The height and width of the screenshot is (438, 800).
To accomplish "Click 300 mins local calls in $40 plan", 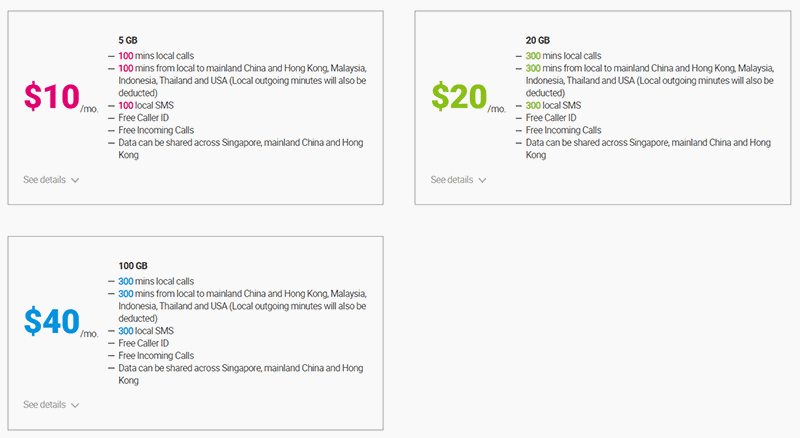I will click(x=156, y=281).
